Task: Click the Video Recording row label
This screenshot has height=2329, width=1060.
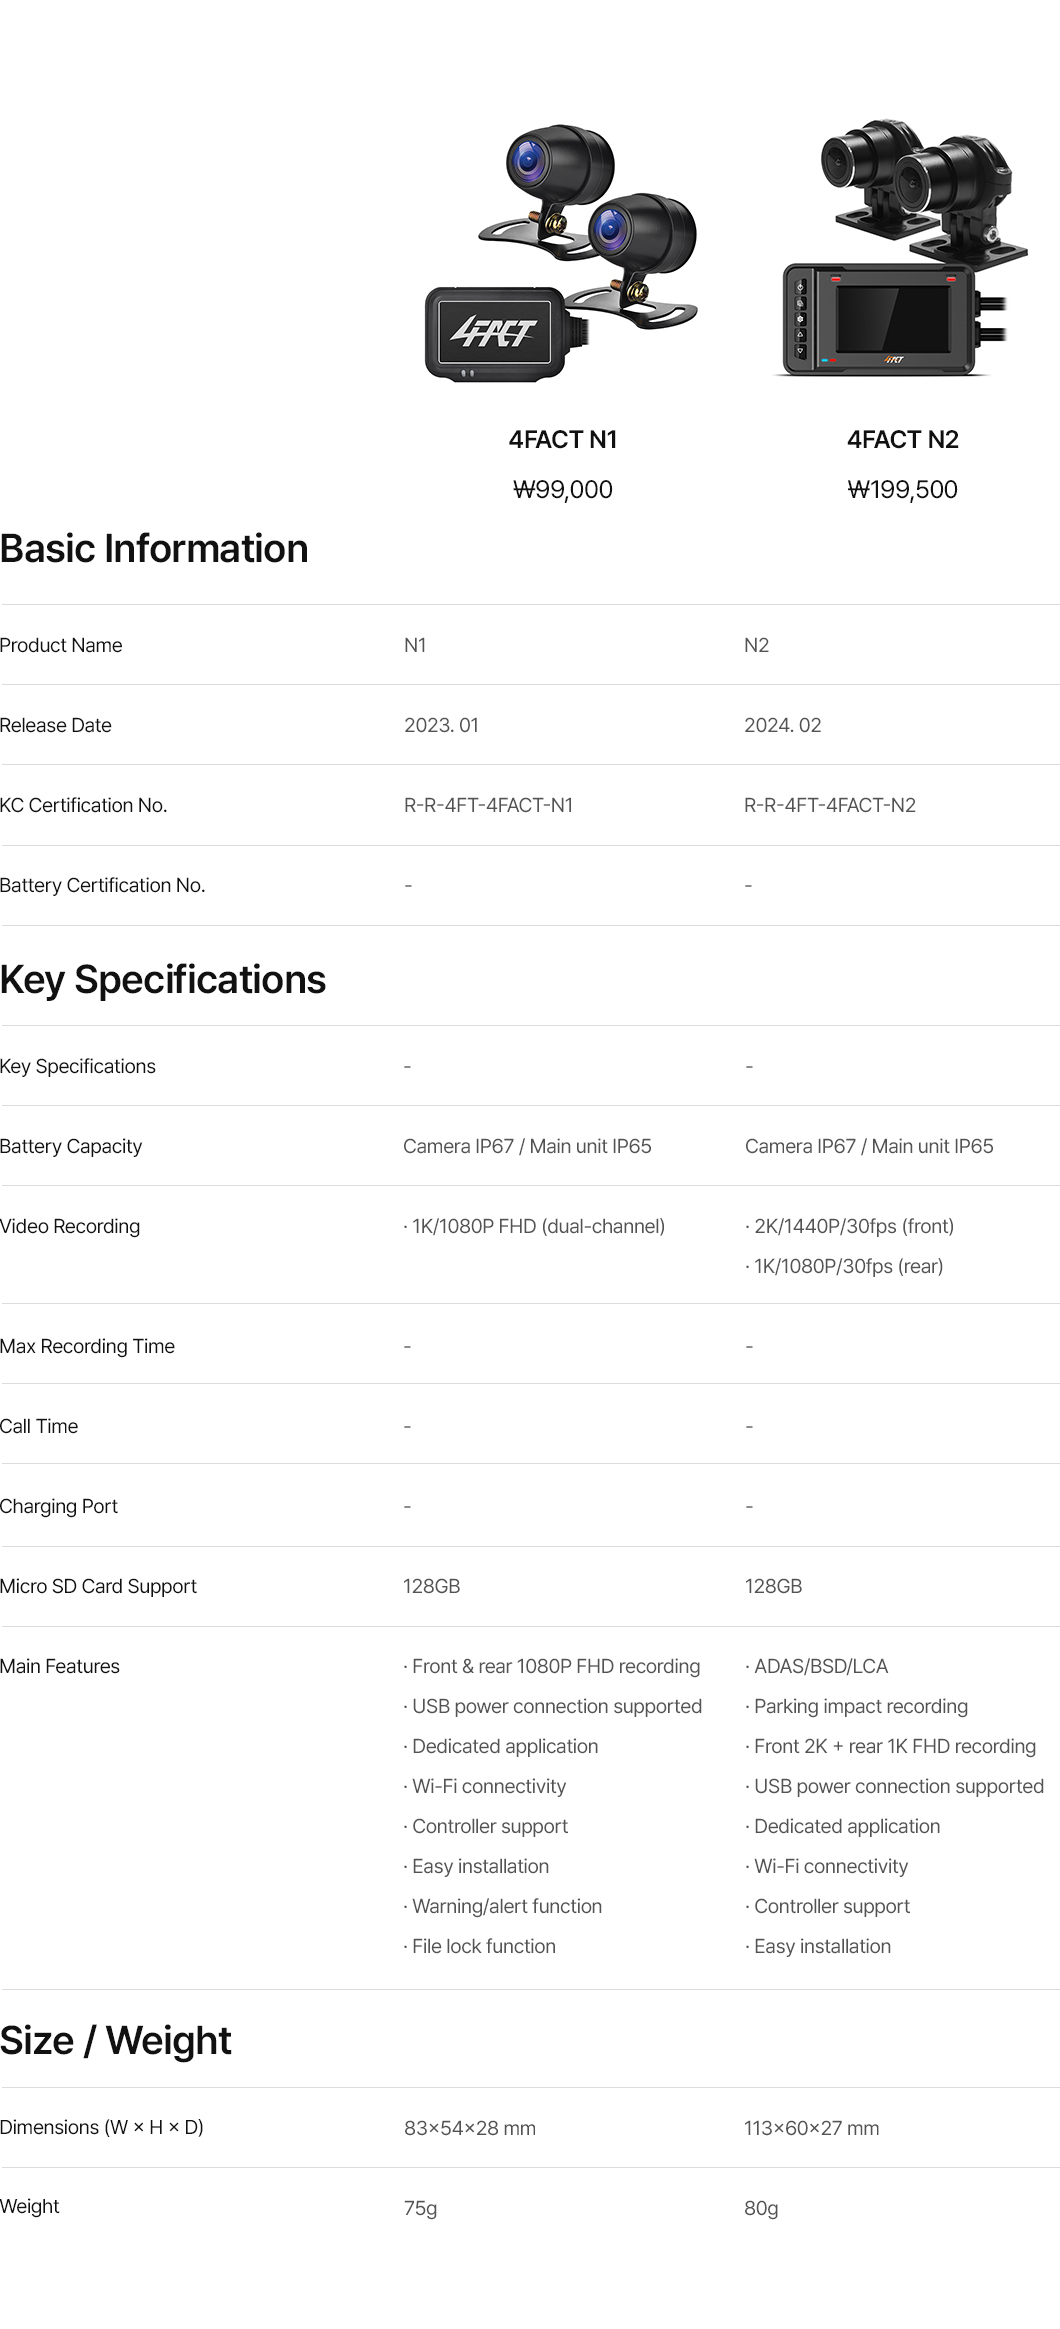Action: 70,1227
